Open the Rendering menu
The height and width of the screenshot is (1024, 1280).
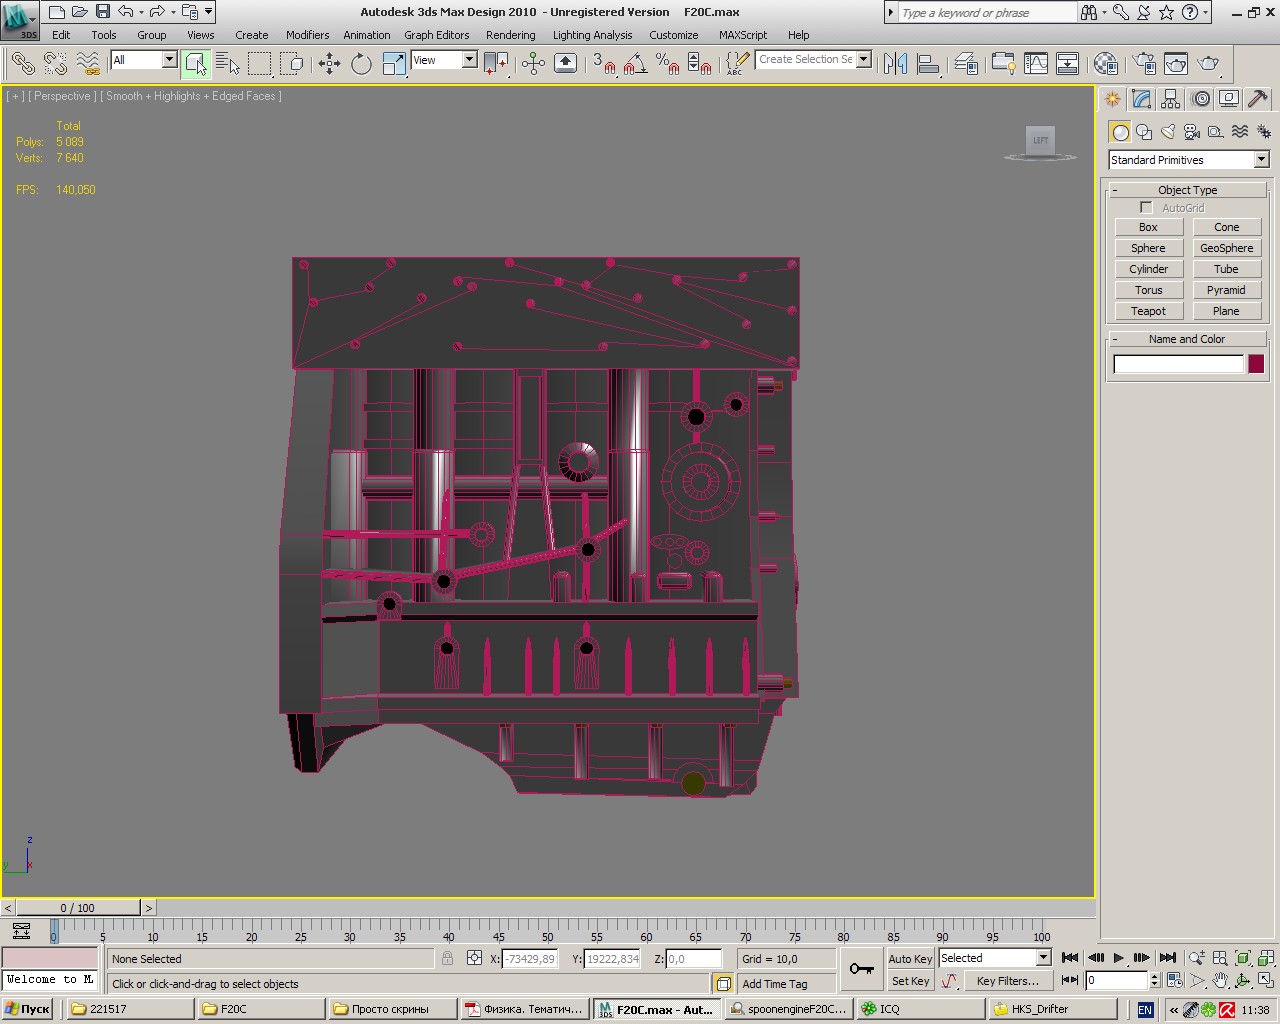[510, 35]
